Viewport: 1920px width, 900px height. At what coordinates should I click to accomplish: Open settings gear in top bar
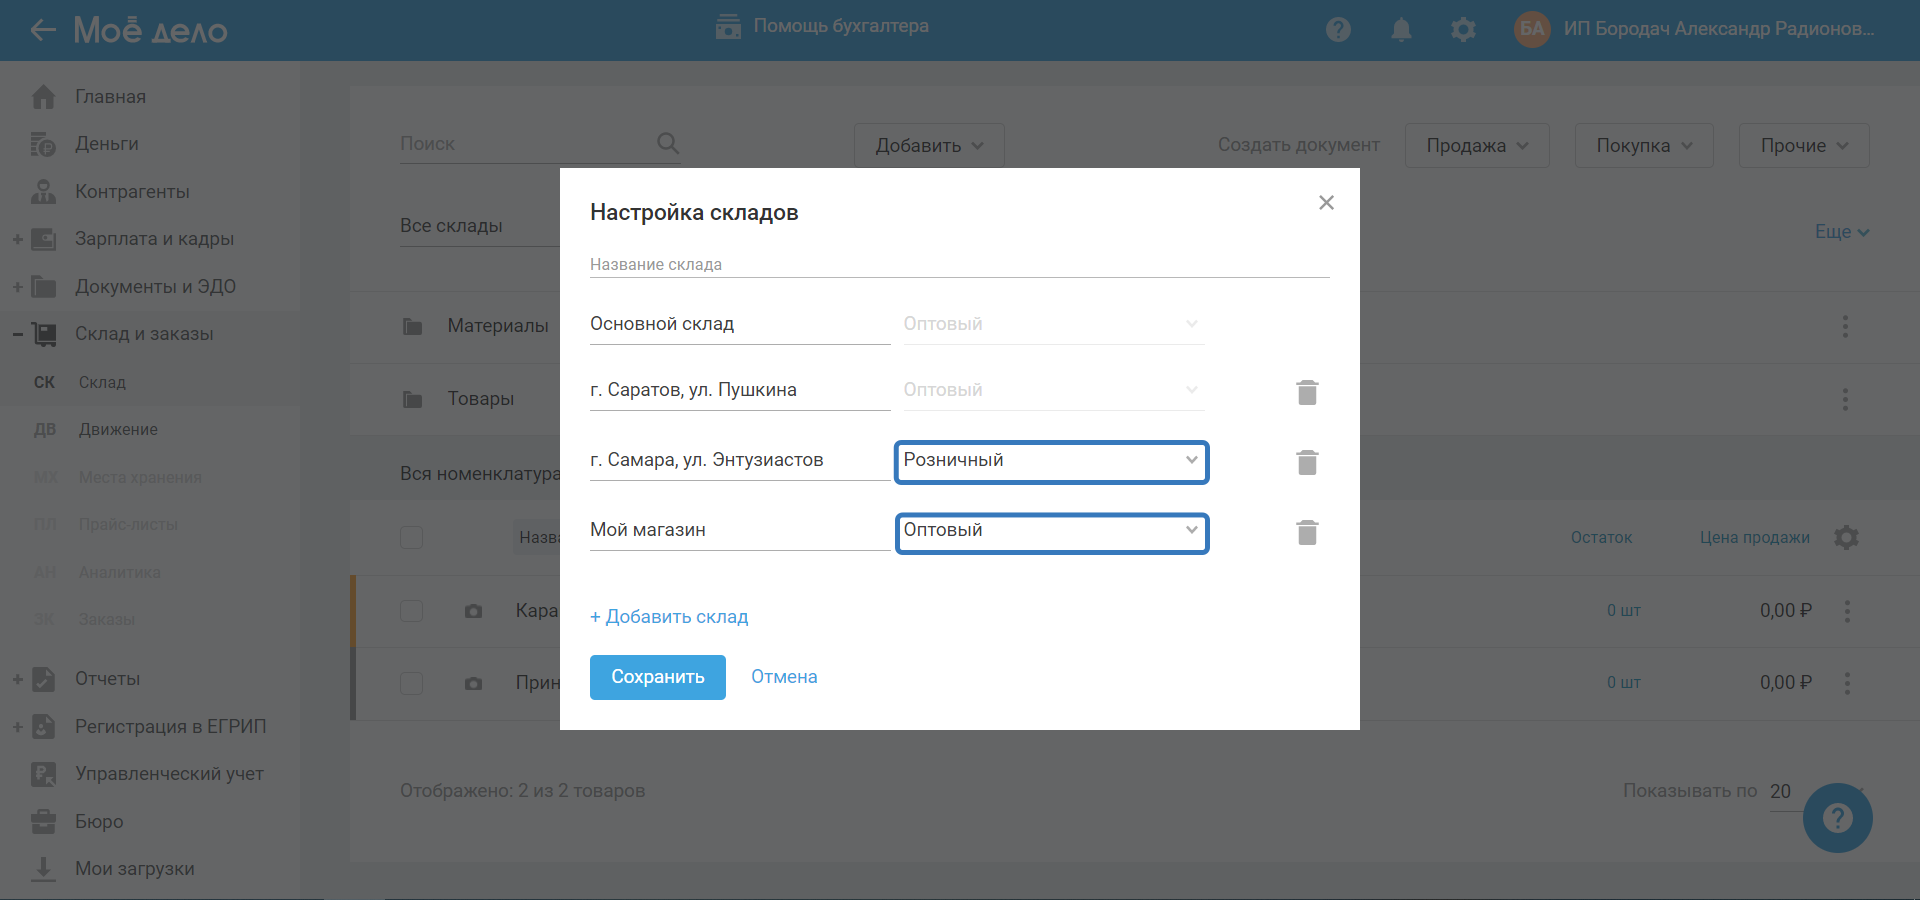click(x=1463, y=30)
